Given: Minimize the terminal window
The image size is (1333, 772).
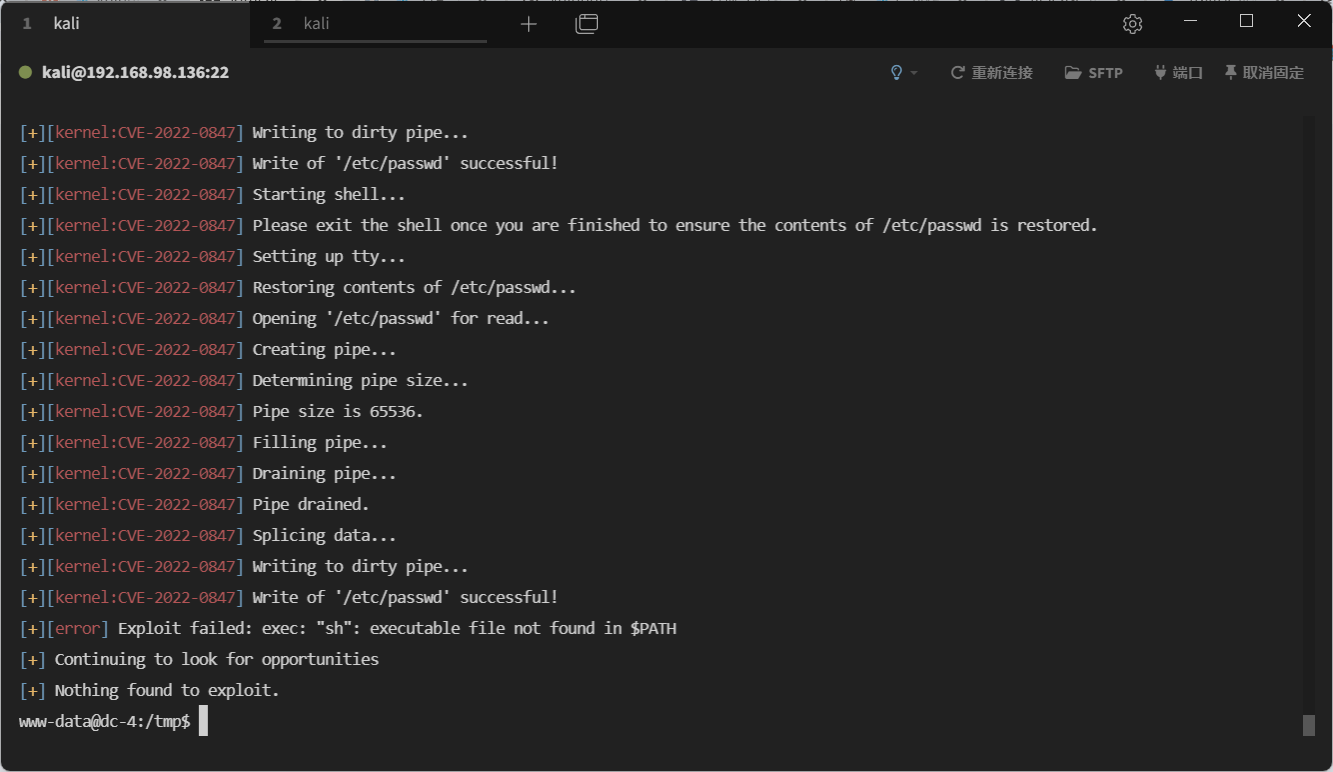Looking at the screenshot, I should click(x=1189, y=21).
